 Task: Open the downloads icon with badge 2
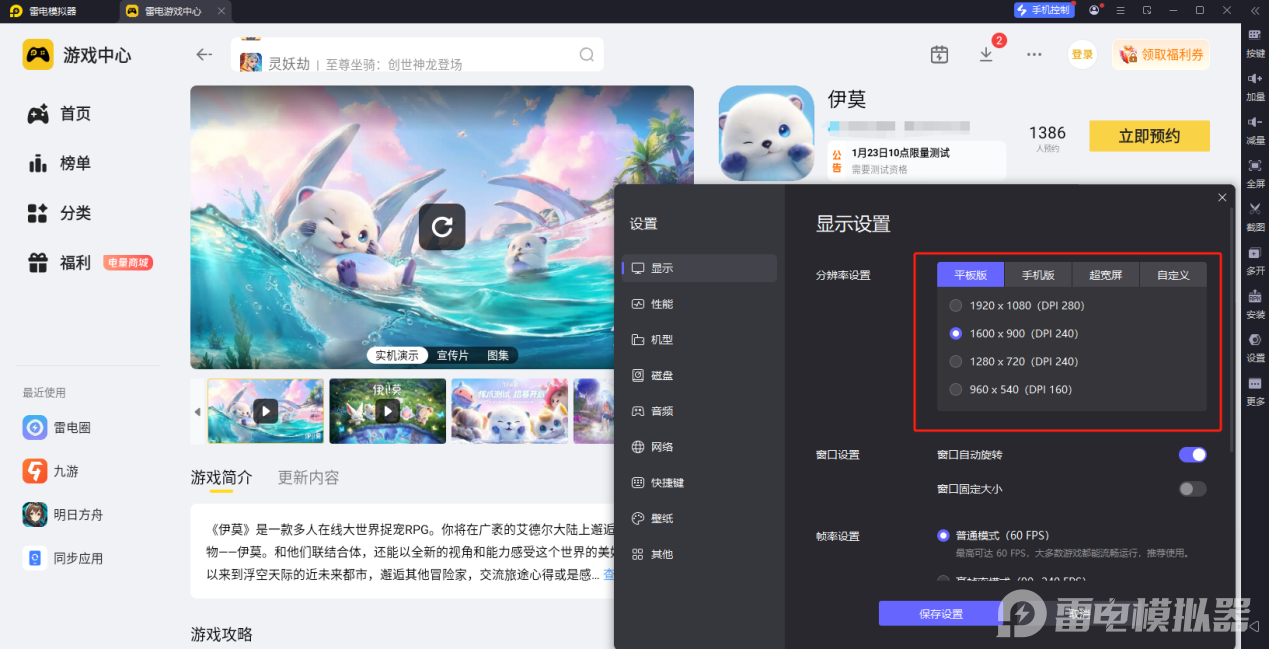click(987, 54)
